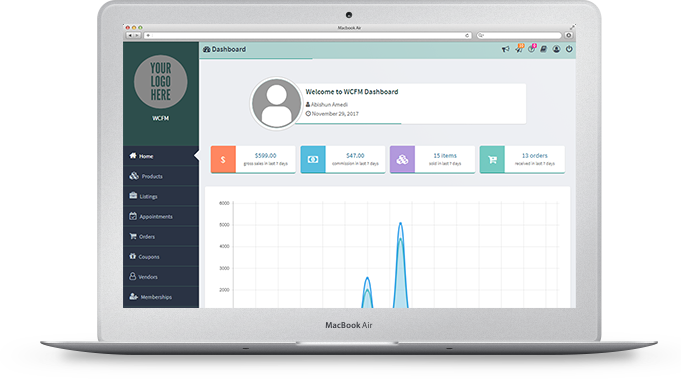The width and height of the screenshot is (681, 379).
Task: Click the purple cubes items sold icon
Action: [x=402, y=159]
